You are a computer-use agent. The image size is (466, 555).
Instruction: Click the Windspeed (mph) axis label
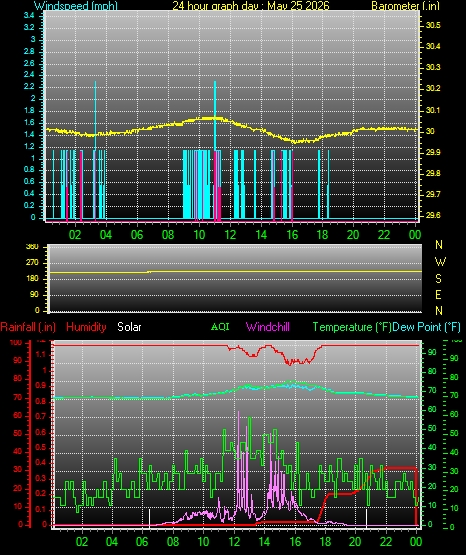(76, 6)
